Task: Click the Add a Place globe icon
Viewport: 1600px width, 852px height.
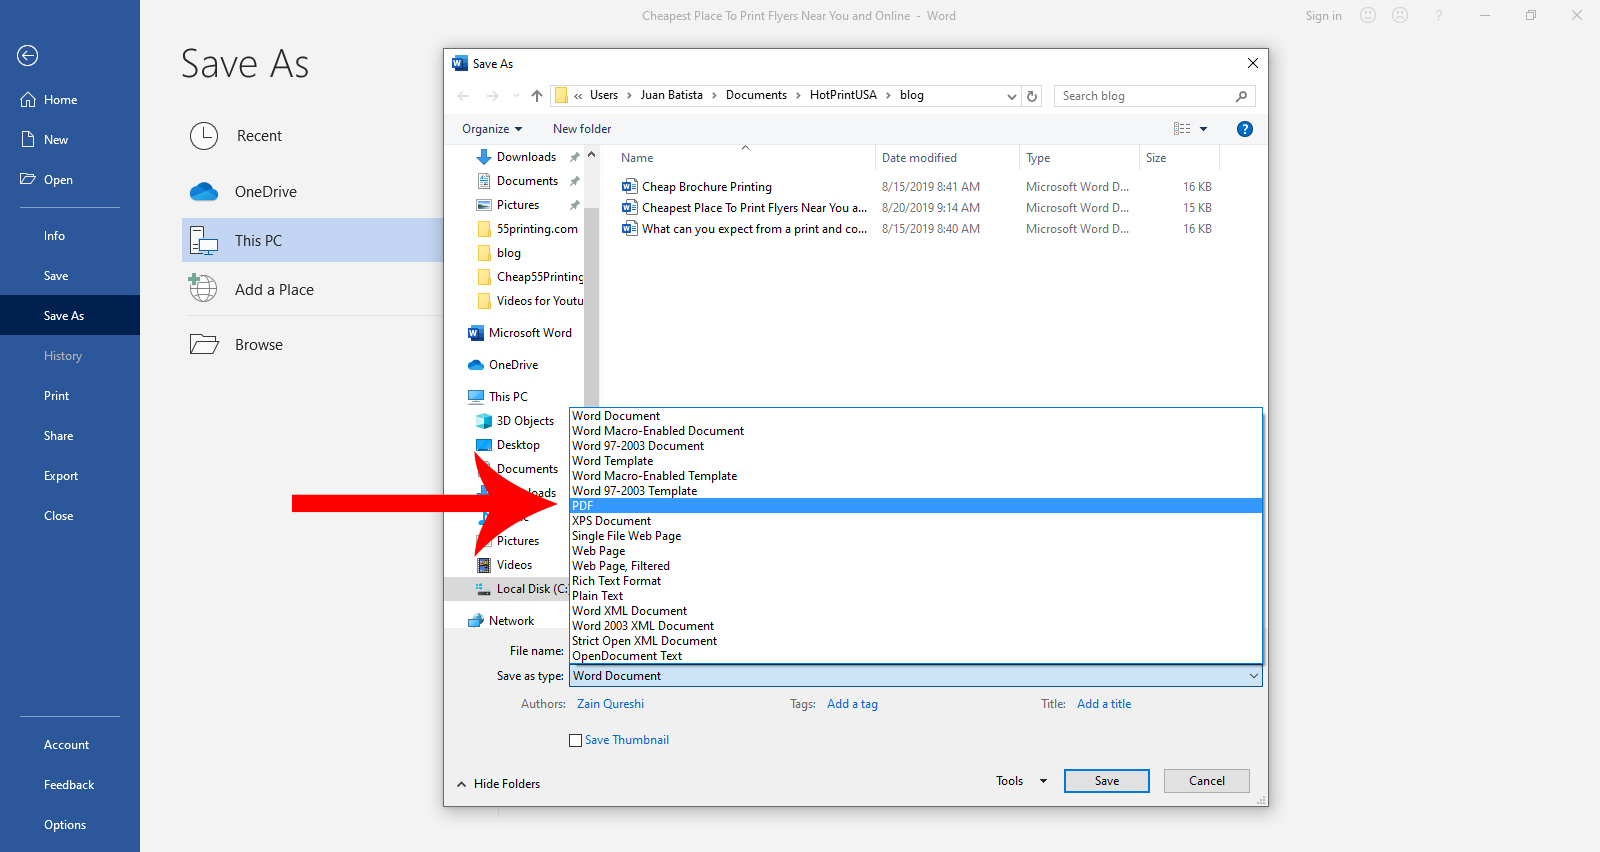Action: [203, 289]
